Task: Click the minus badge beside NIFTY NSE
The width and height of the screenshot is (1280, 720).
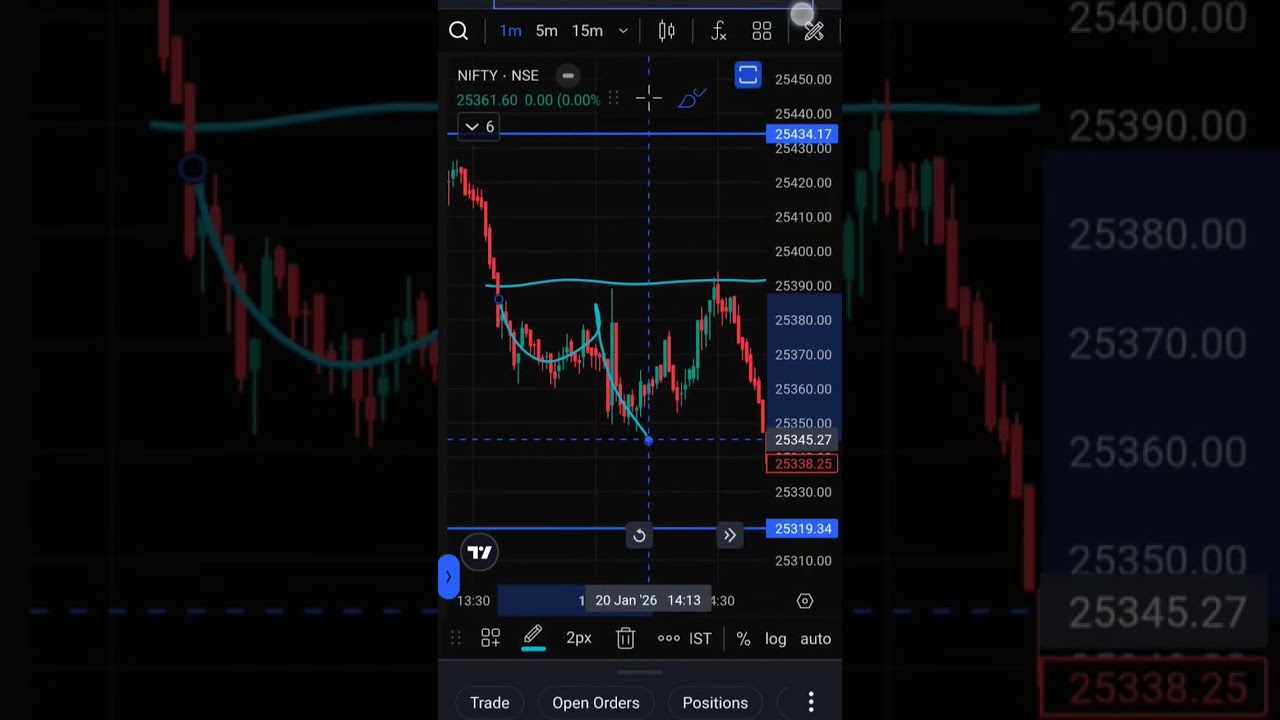Action: tap(567, 75)
